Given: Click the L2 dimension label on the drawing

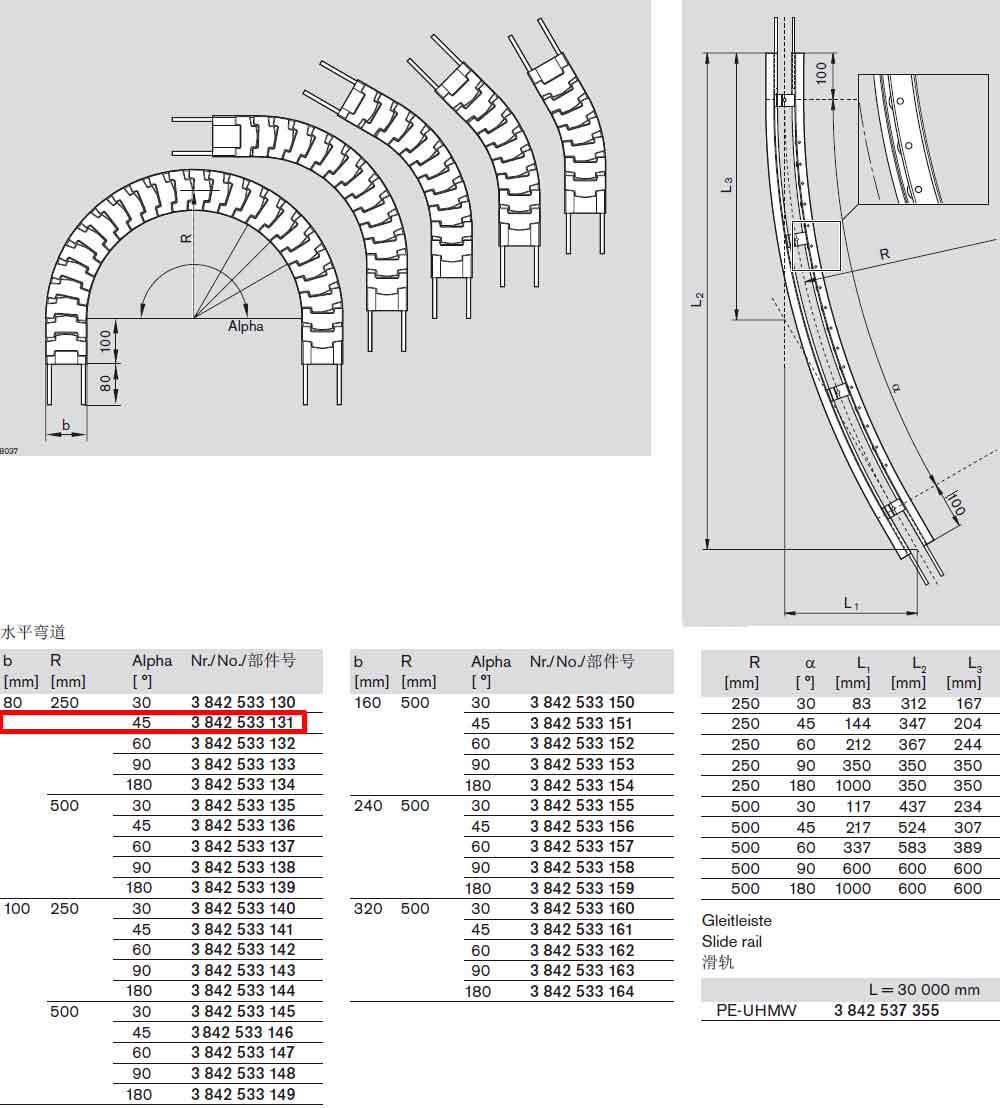Looking at the screenshot, I should coord(698,299).
